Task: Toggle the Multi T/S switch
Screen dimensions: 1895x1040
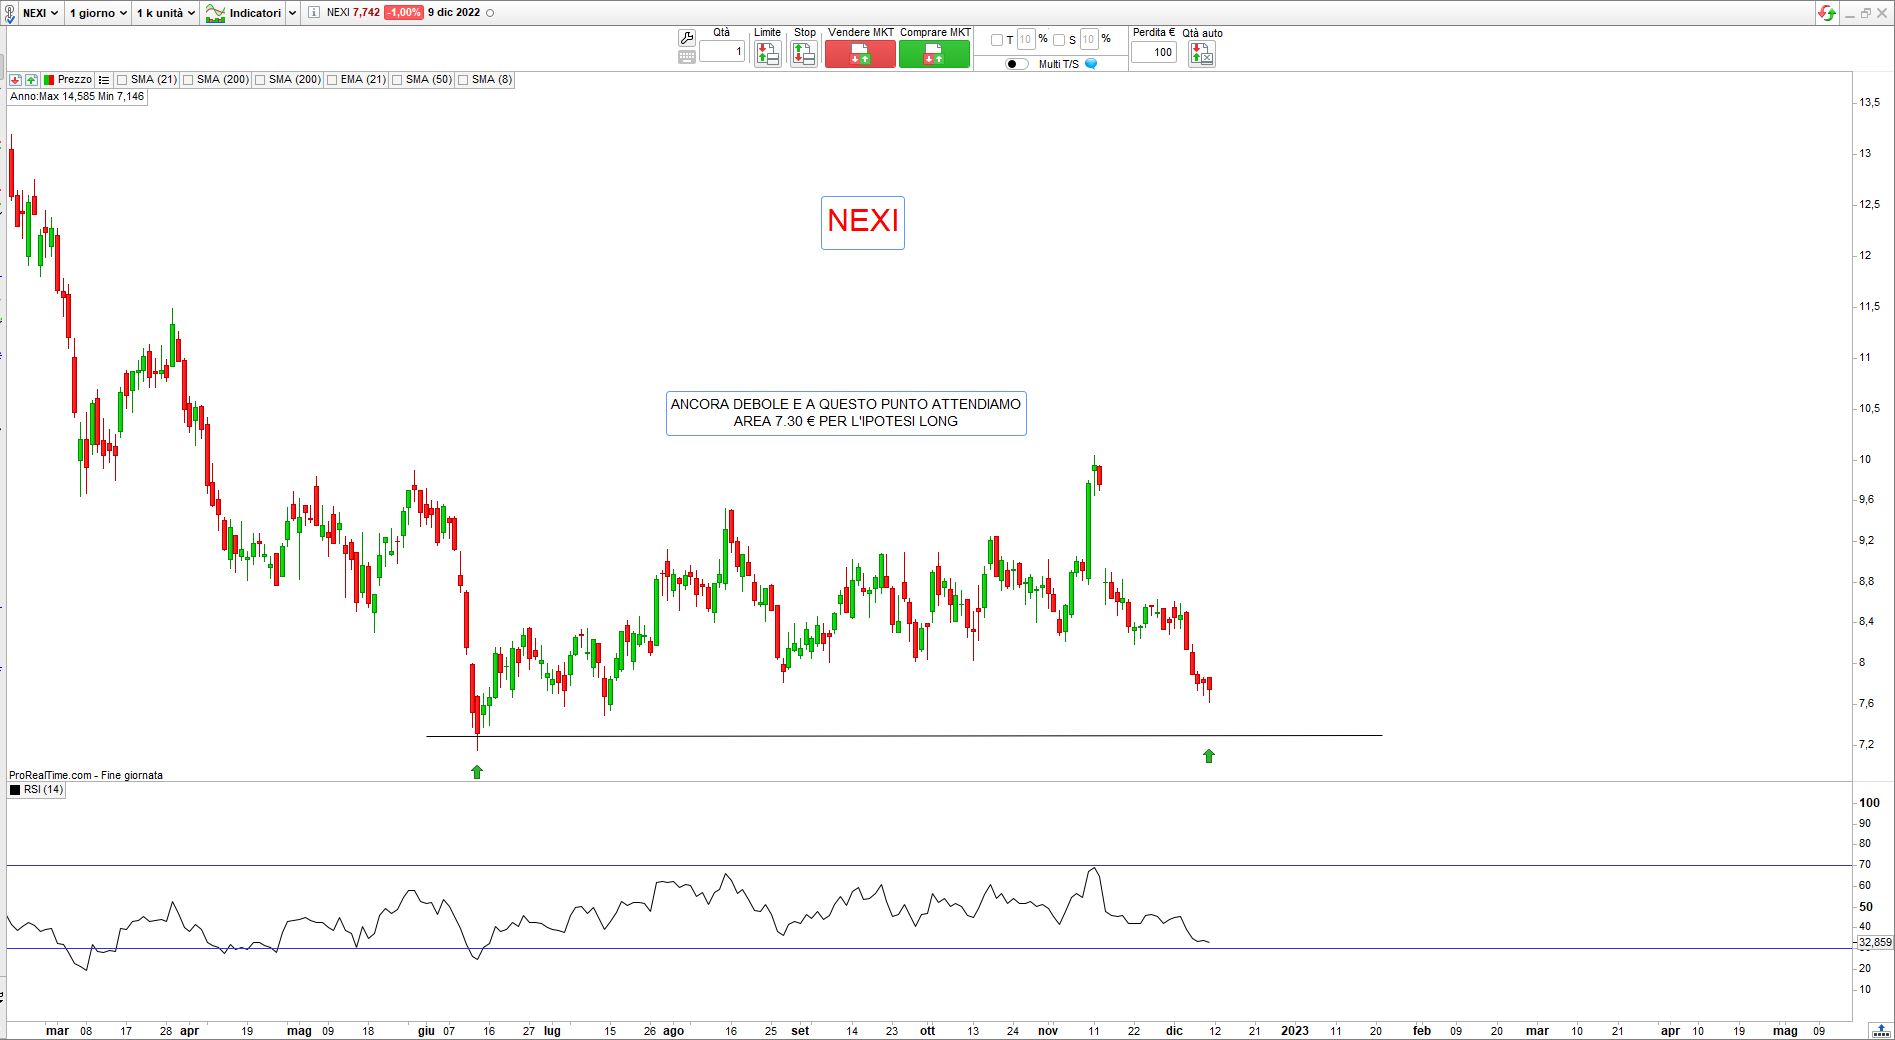Action: pyautogui.click(x=1017, y=64)
